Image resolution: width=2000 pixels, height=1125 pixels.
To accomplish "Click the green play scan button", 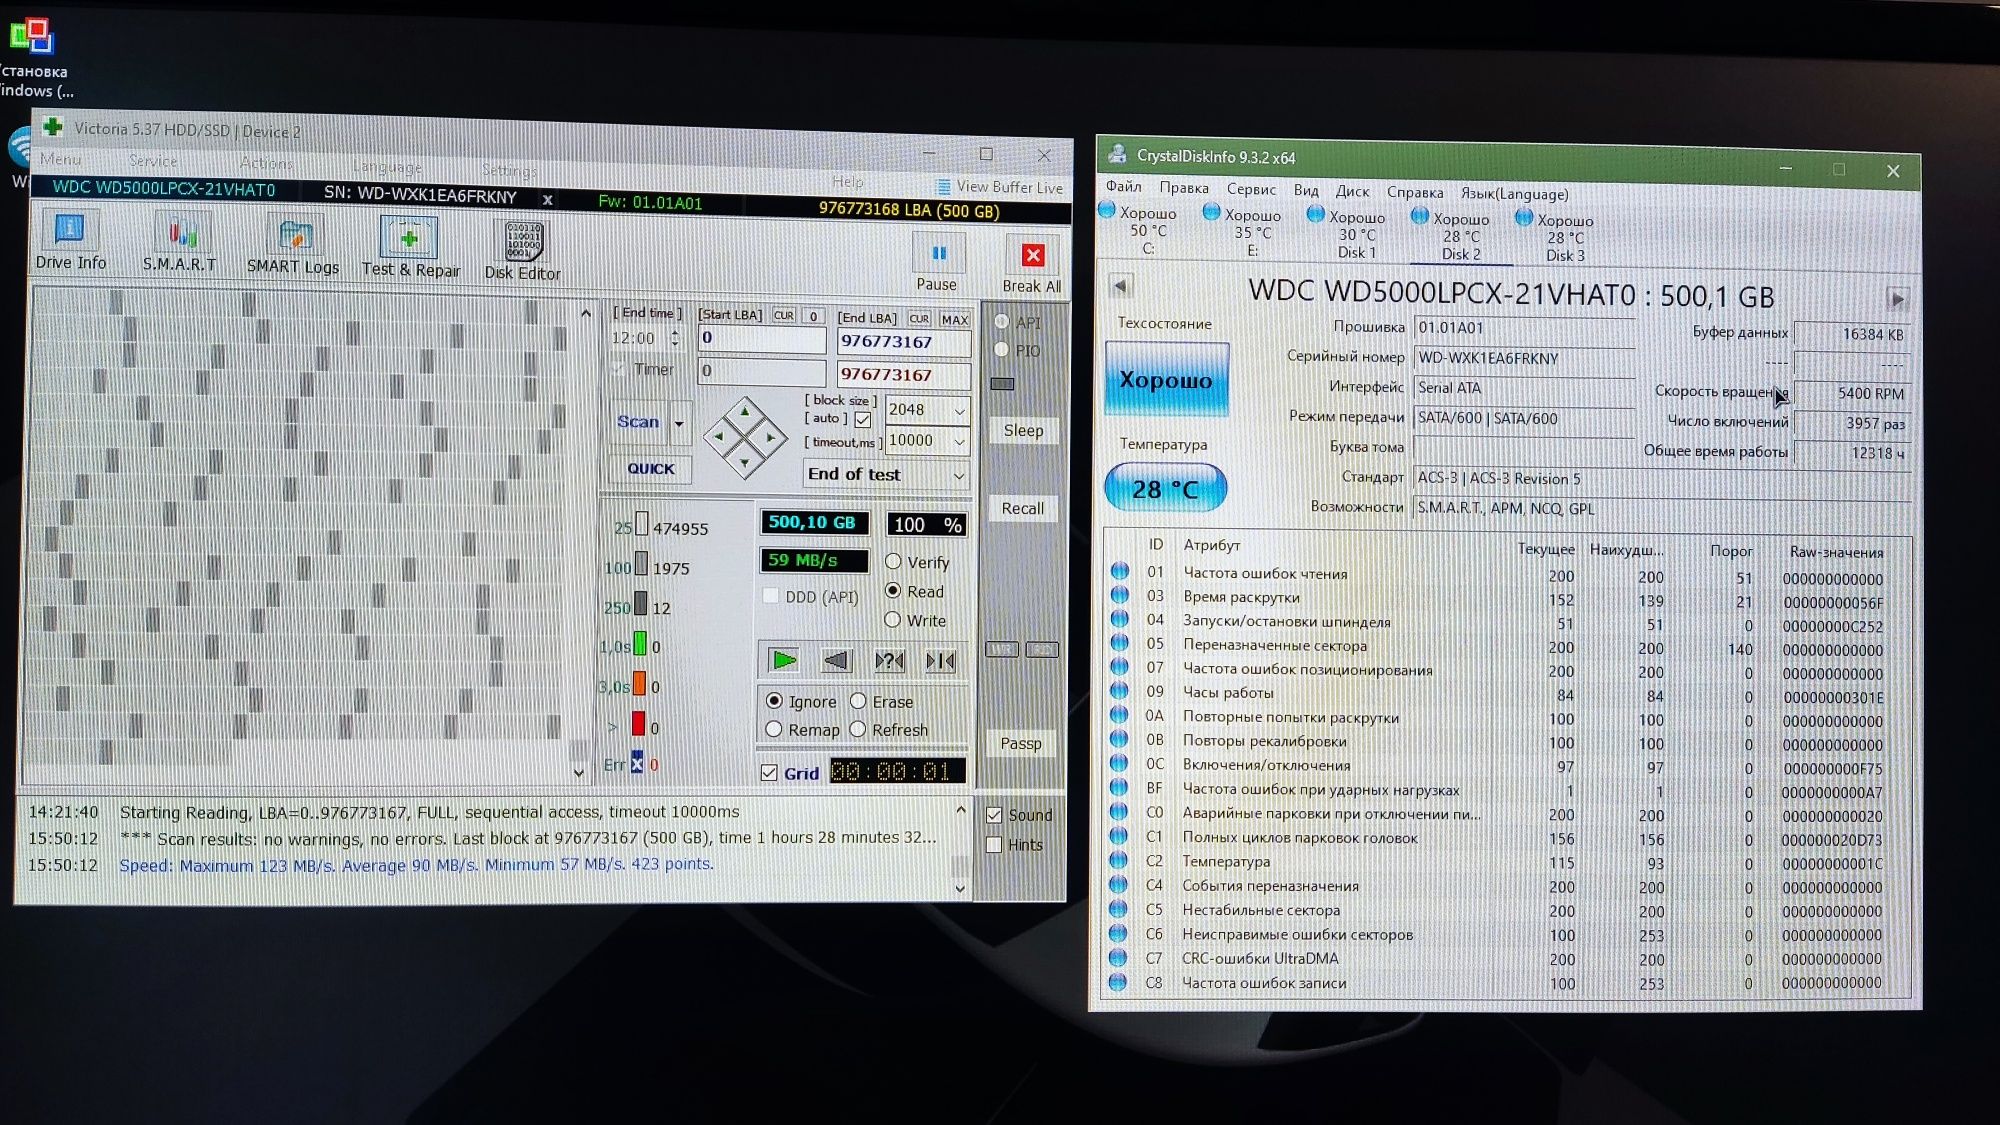I will pos(784,660).
